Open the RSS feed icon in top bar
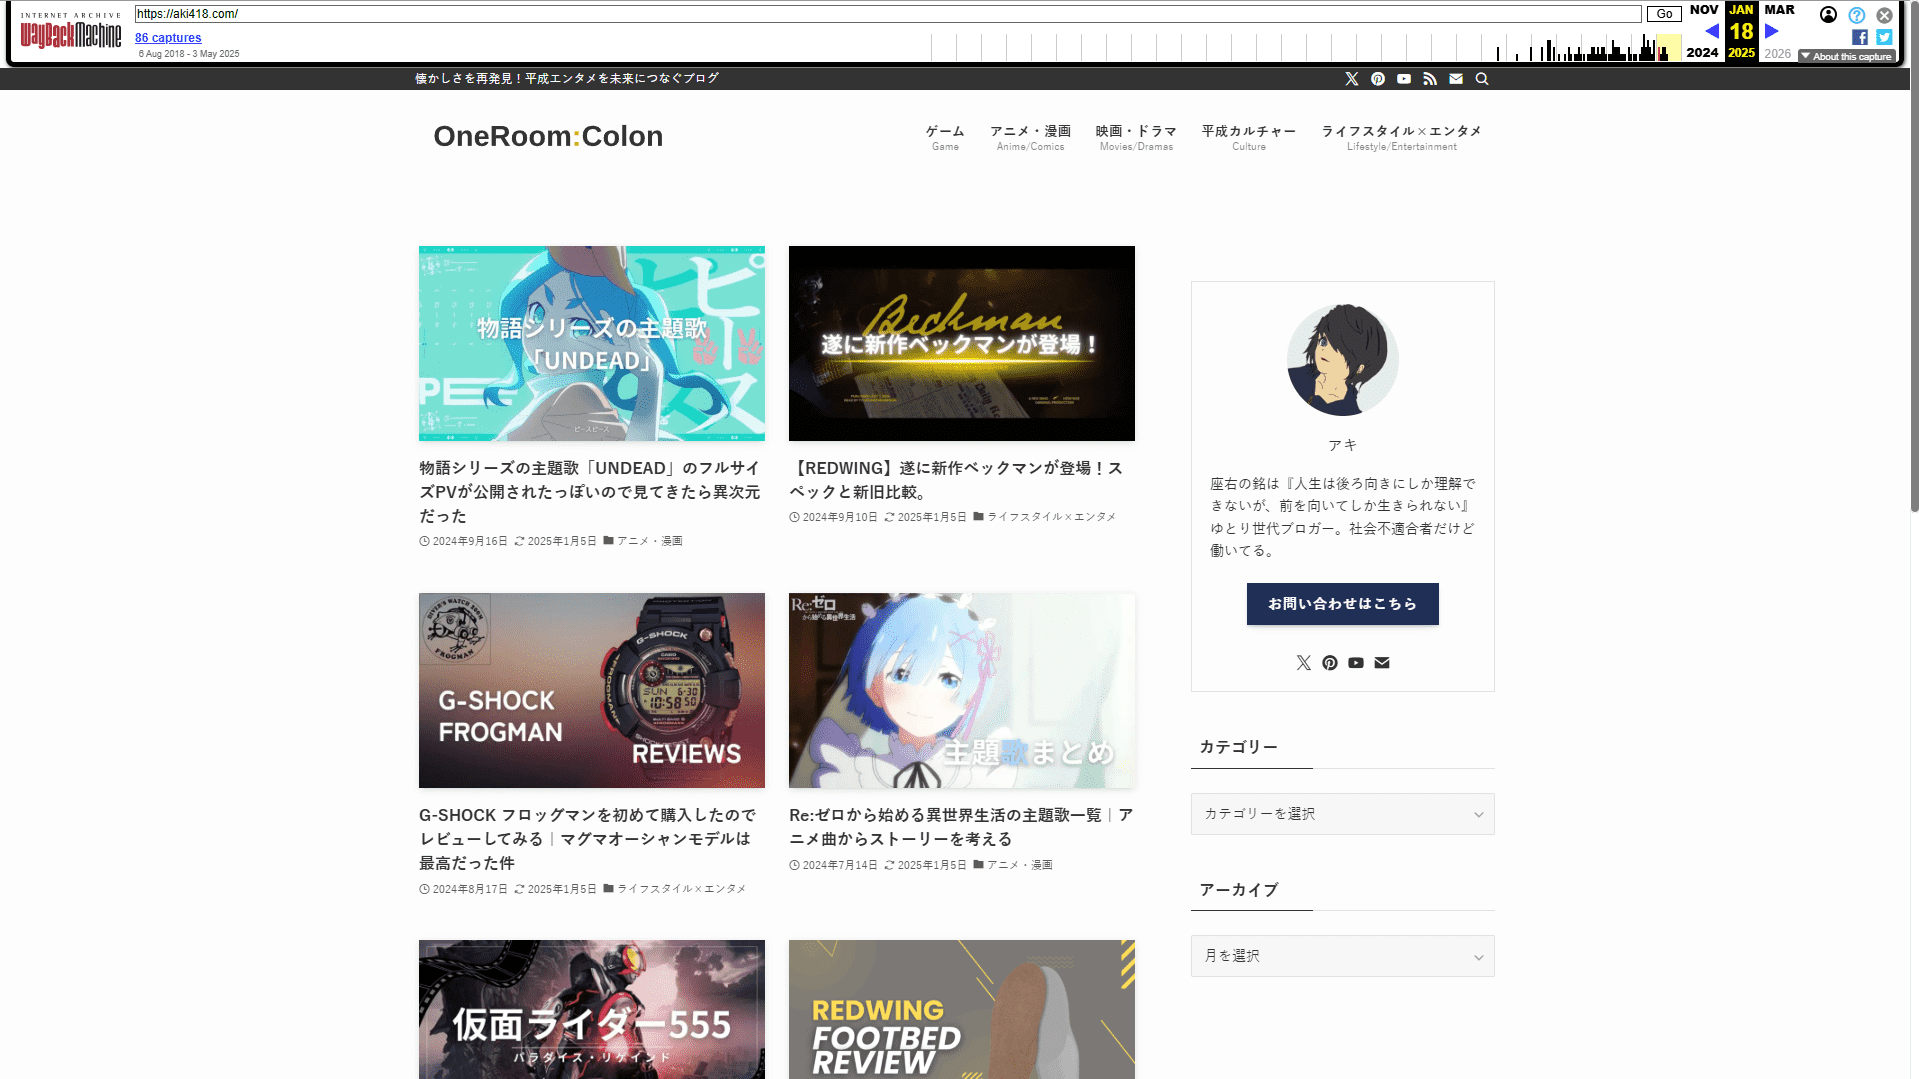1919x1079 pixels. click(x=1430, y=79)
